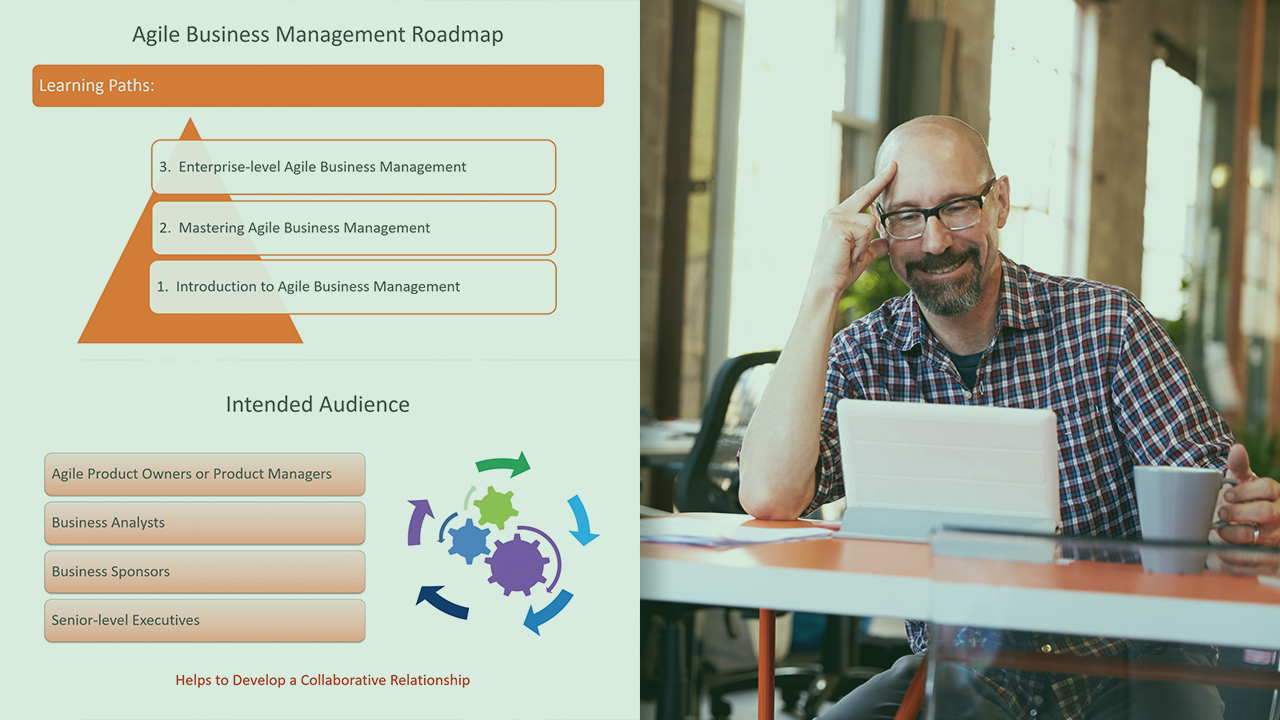Click the green gear icon

click(496, 508)
